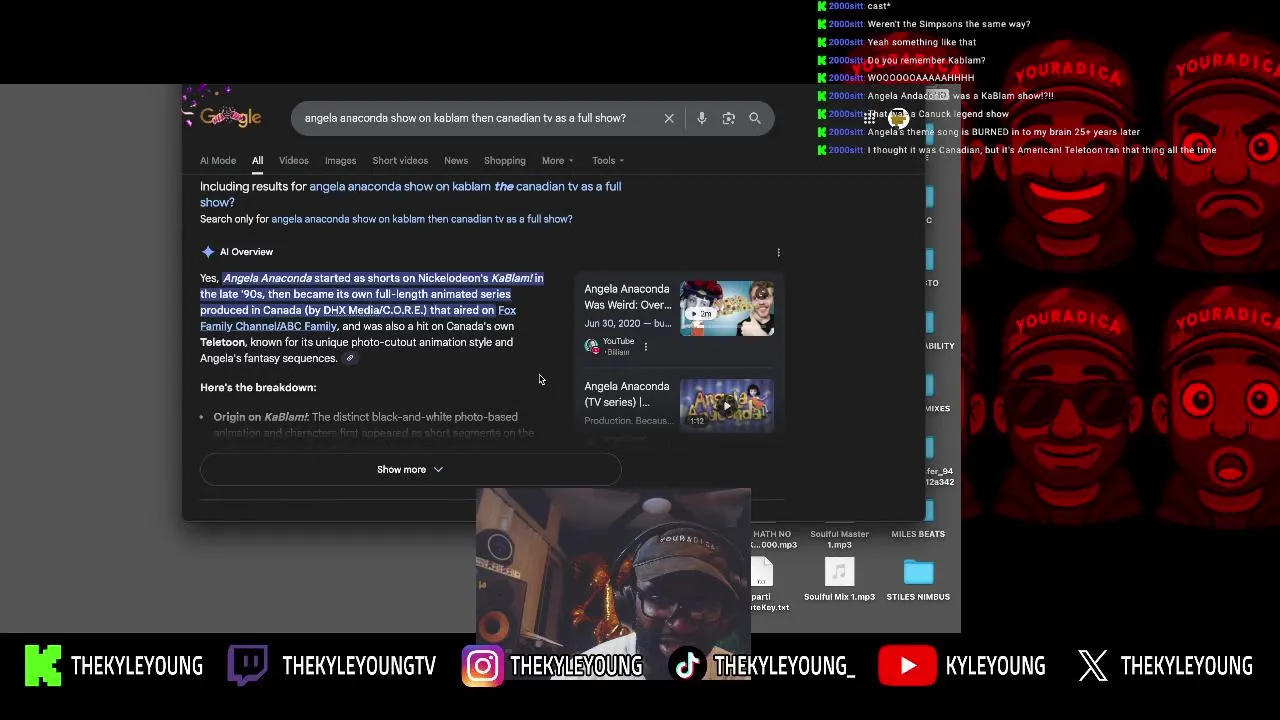Open search by image camera icon
Screen dimensions: 1280x720
(729, 118)
